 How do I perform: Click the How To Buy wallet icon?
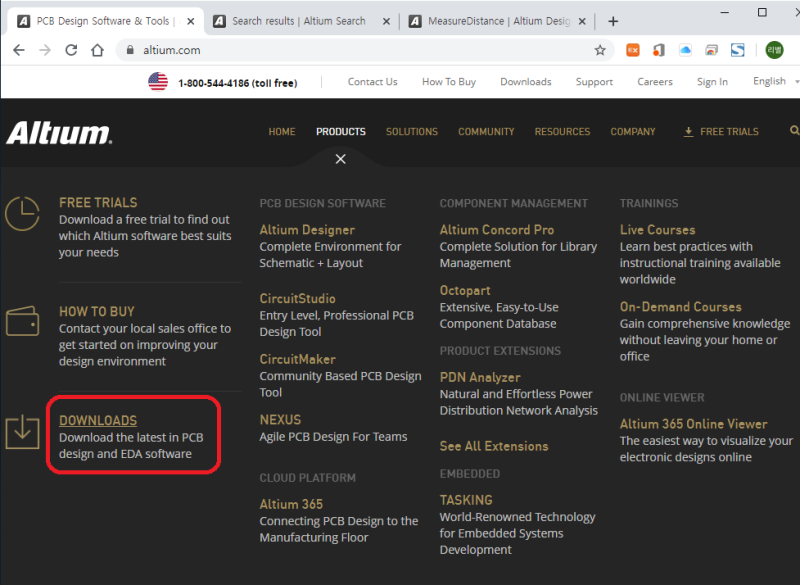(22, 322)
